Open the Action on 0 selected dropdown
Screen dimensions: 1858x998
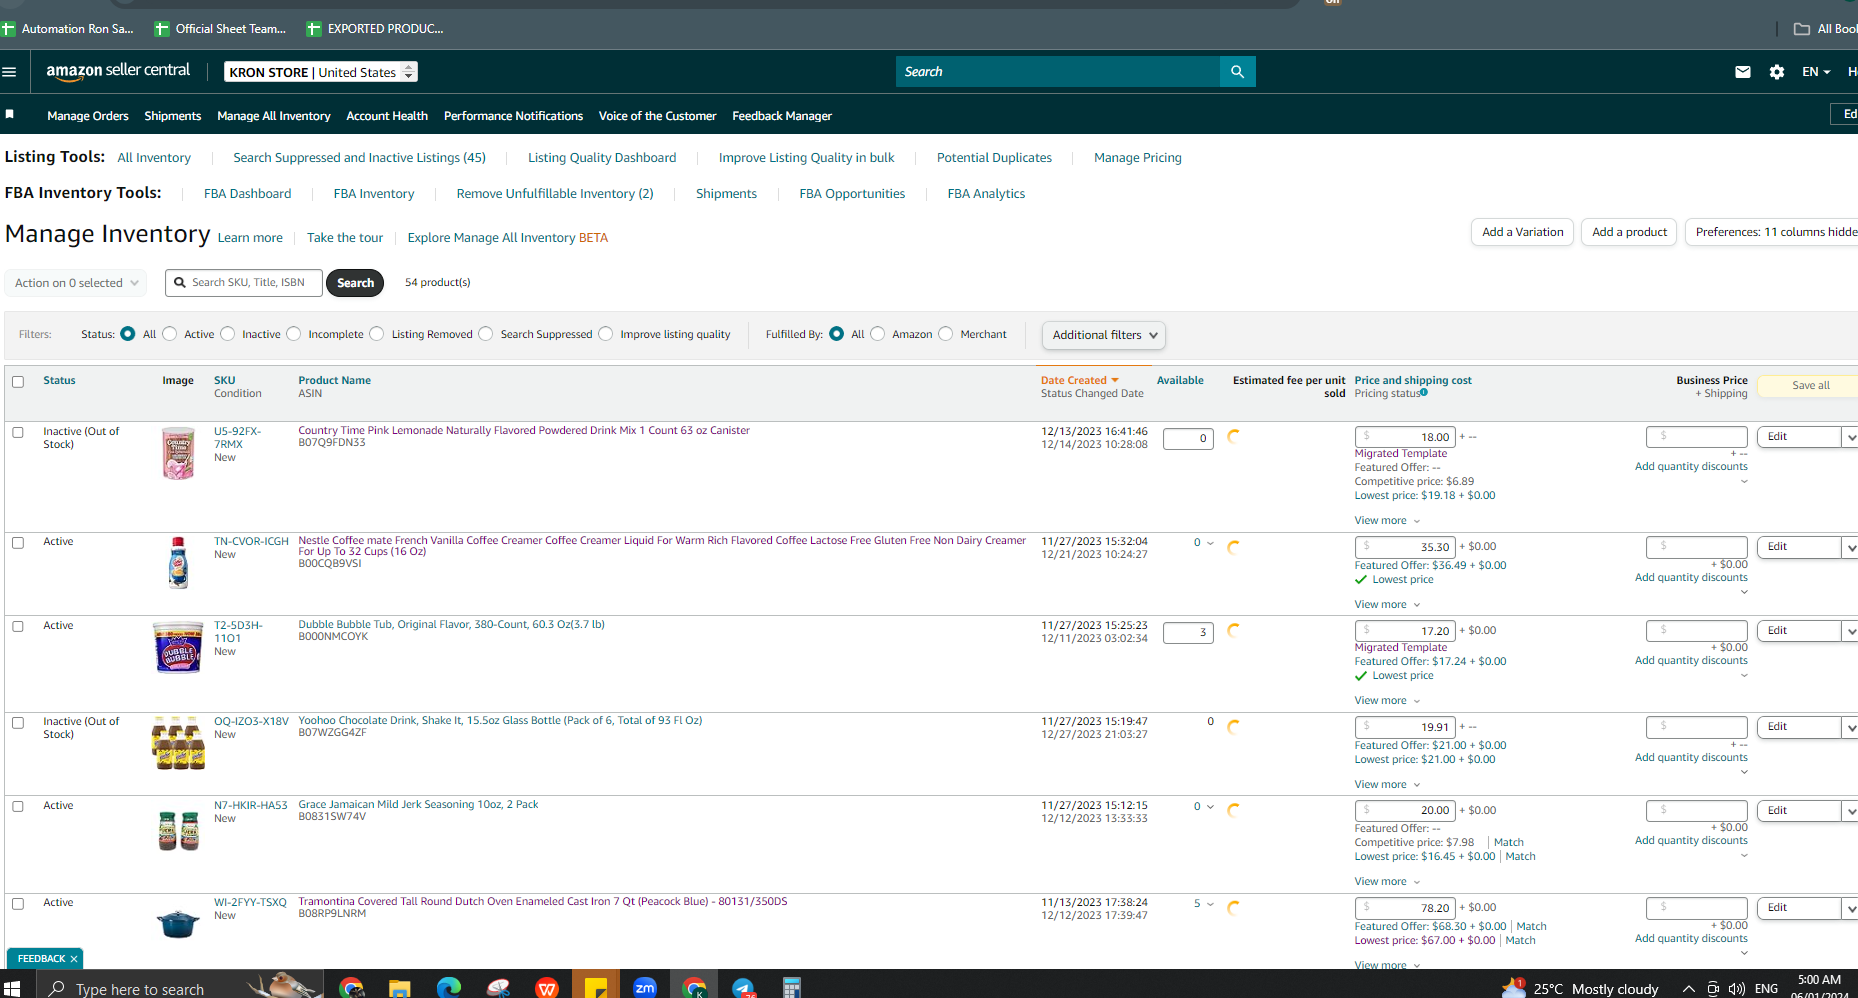[76, 283]
